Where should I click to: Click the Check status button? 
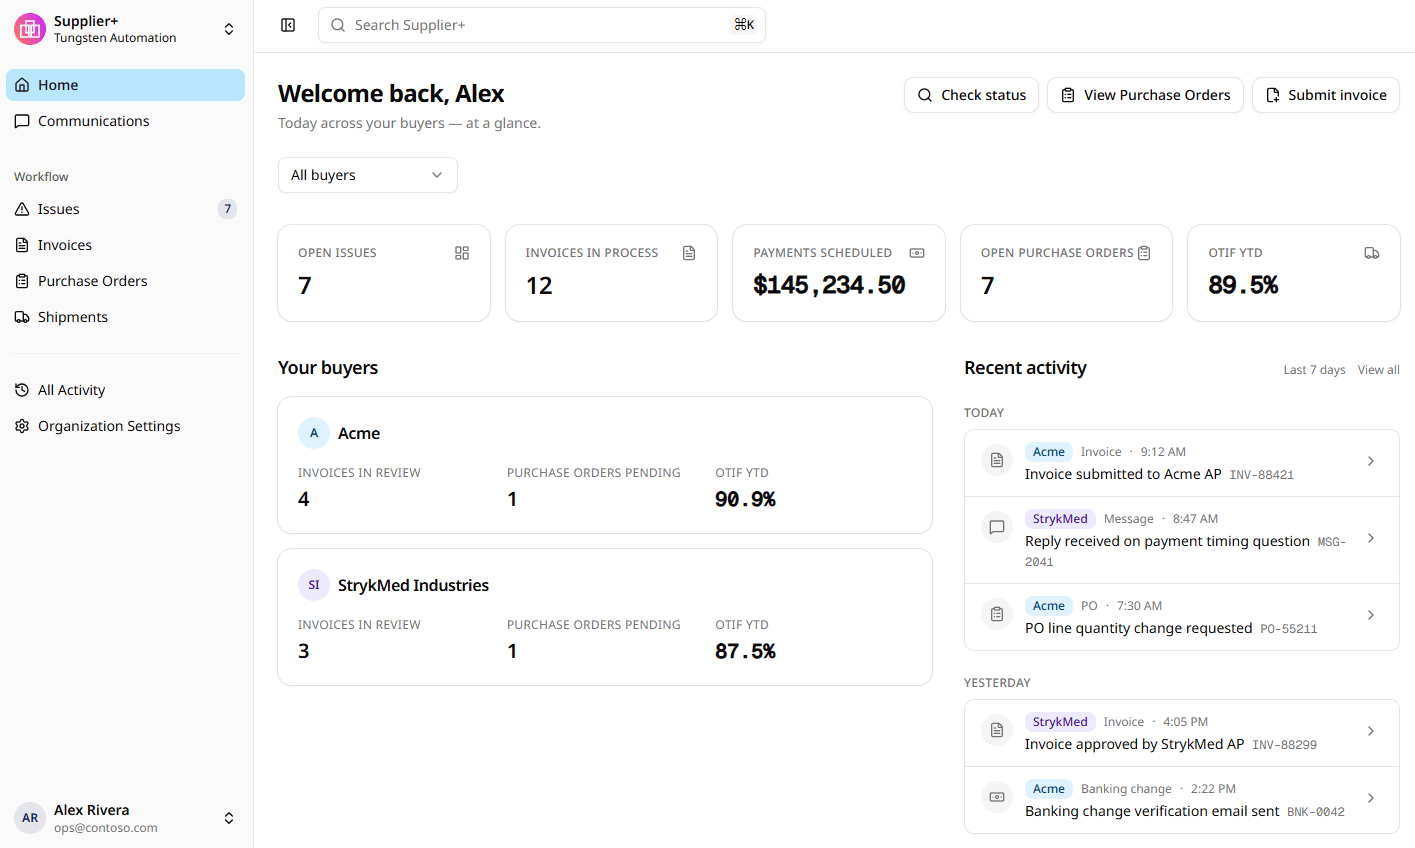click(x=971, y=95)
